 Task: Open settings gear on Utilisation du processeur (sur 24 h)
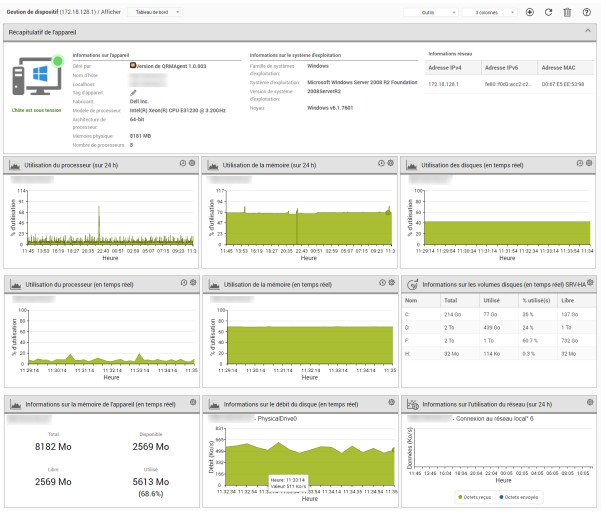pos(193,163)
